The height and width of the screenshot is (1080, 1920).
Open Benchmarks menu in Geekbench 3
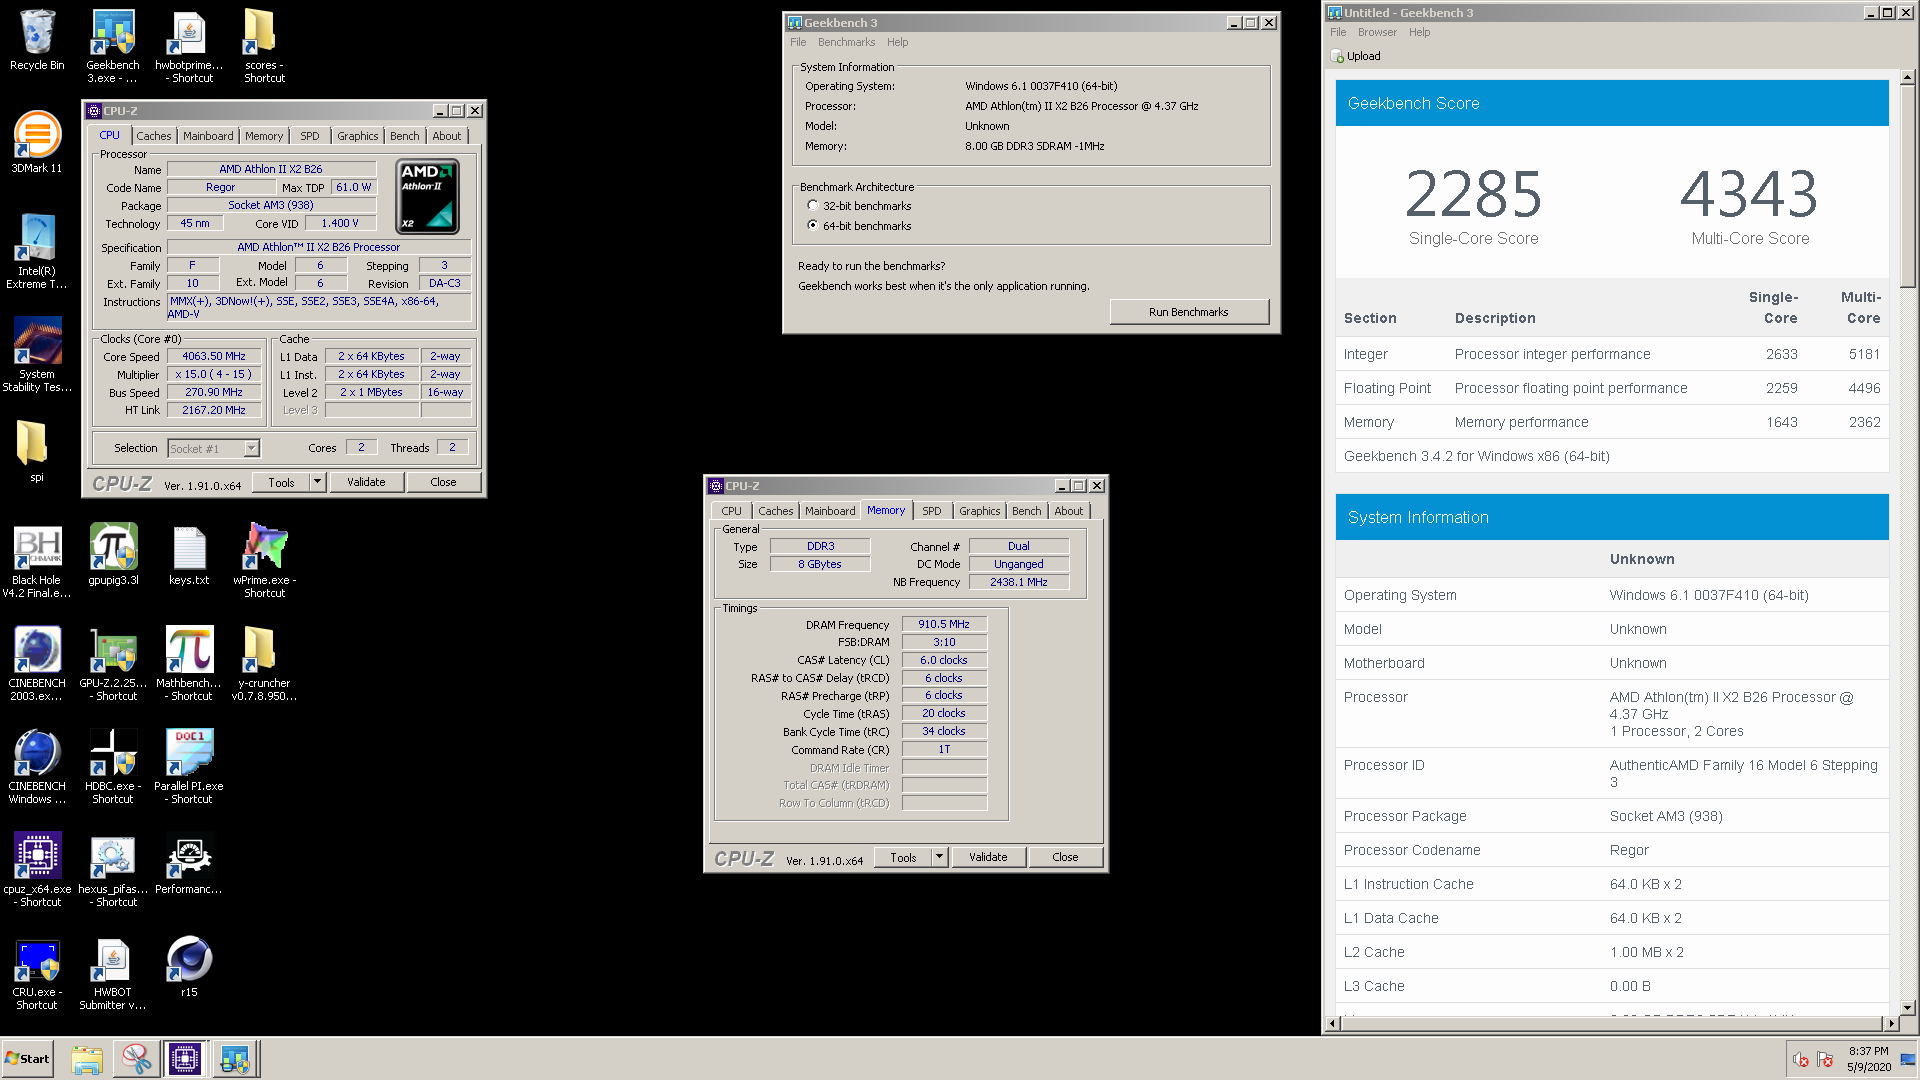pyautogui.click(x=846, y=42)
